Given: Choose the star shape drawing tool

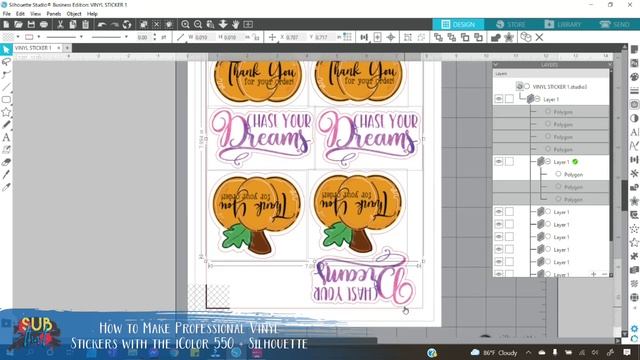Looking at the screenshot, I should [6, 112].
